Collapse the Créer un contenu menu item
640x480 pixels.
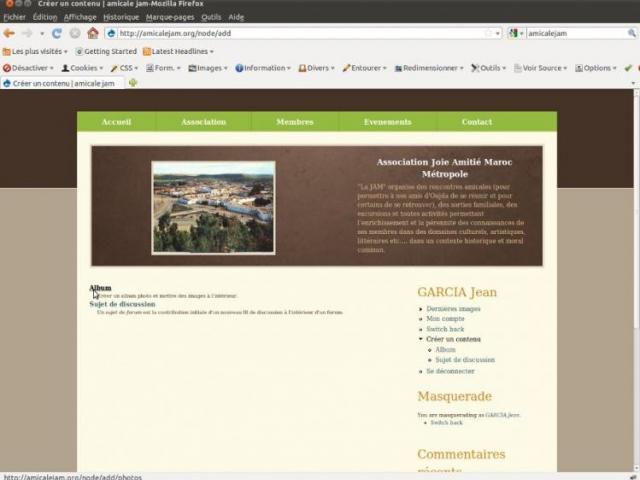point(453,339)
